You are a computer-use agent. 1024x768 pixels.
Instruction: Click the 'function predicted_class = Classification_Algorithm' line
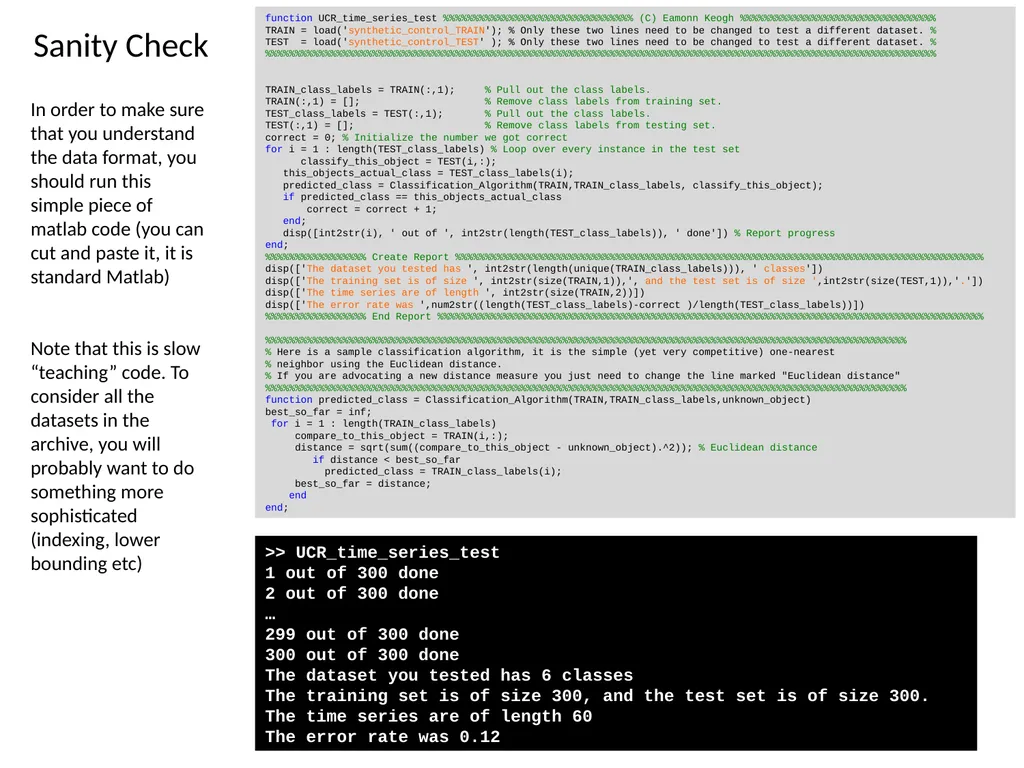(x=537, y=400)
